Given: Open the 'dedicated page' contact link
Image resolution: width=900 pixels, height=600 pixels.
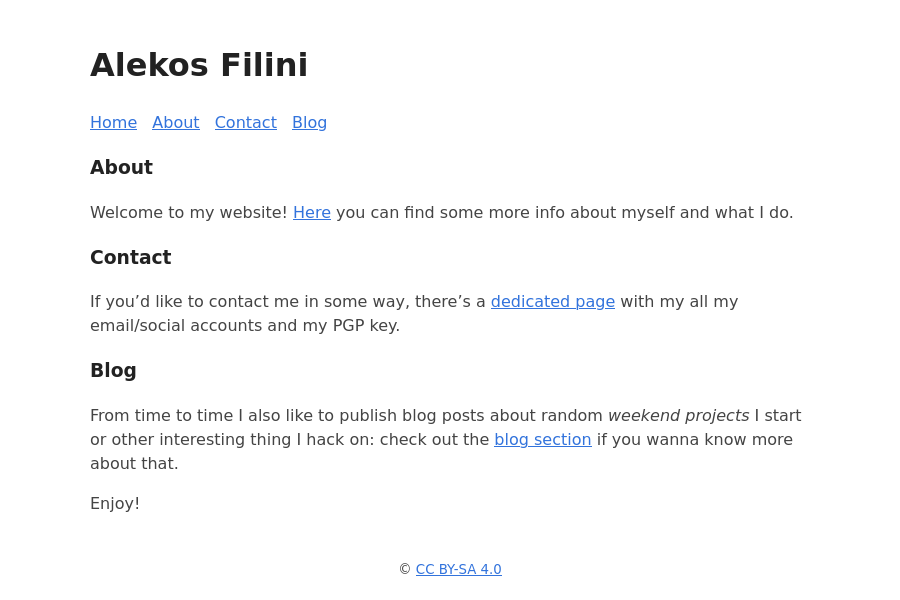Looking at the screenshot, I should (x=552, y=301).
